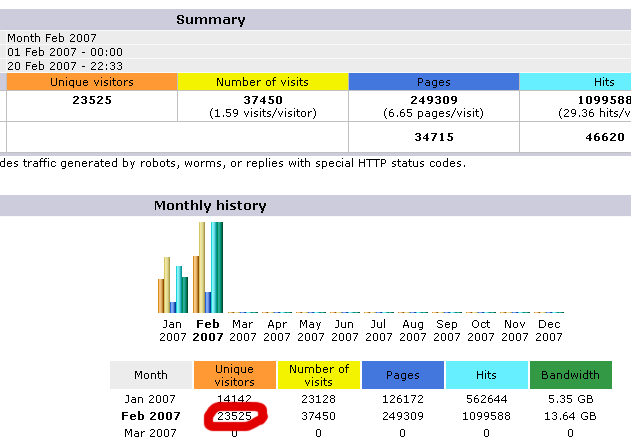Viewport: 631px width, 442px height.
Task: Select the 5.35 GB bandwidth value
Action: (571, 399)
